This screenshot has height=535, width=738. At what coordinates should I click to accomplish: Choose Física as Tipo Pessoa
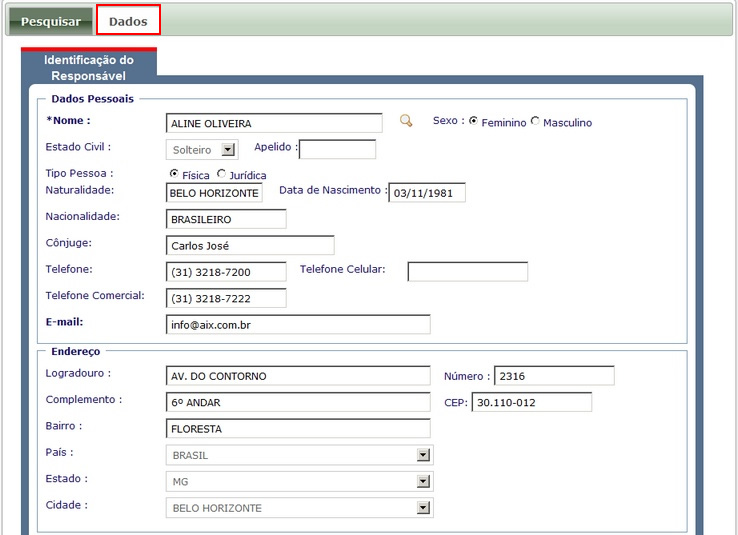click(174, 173)
